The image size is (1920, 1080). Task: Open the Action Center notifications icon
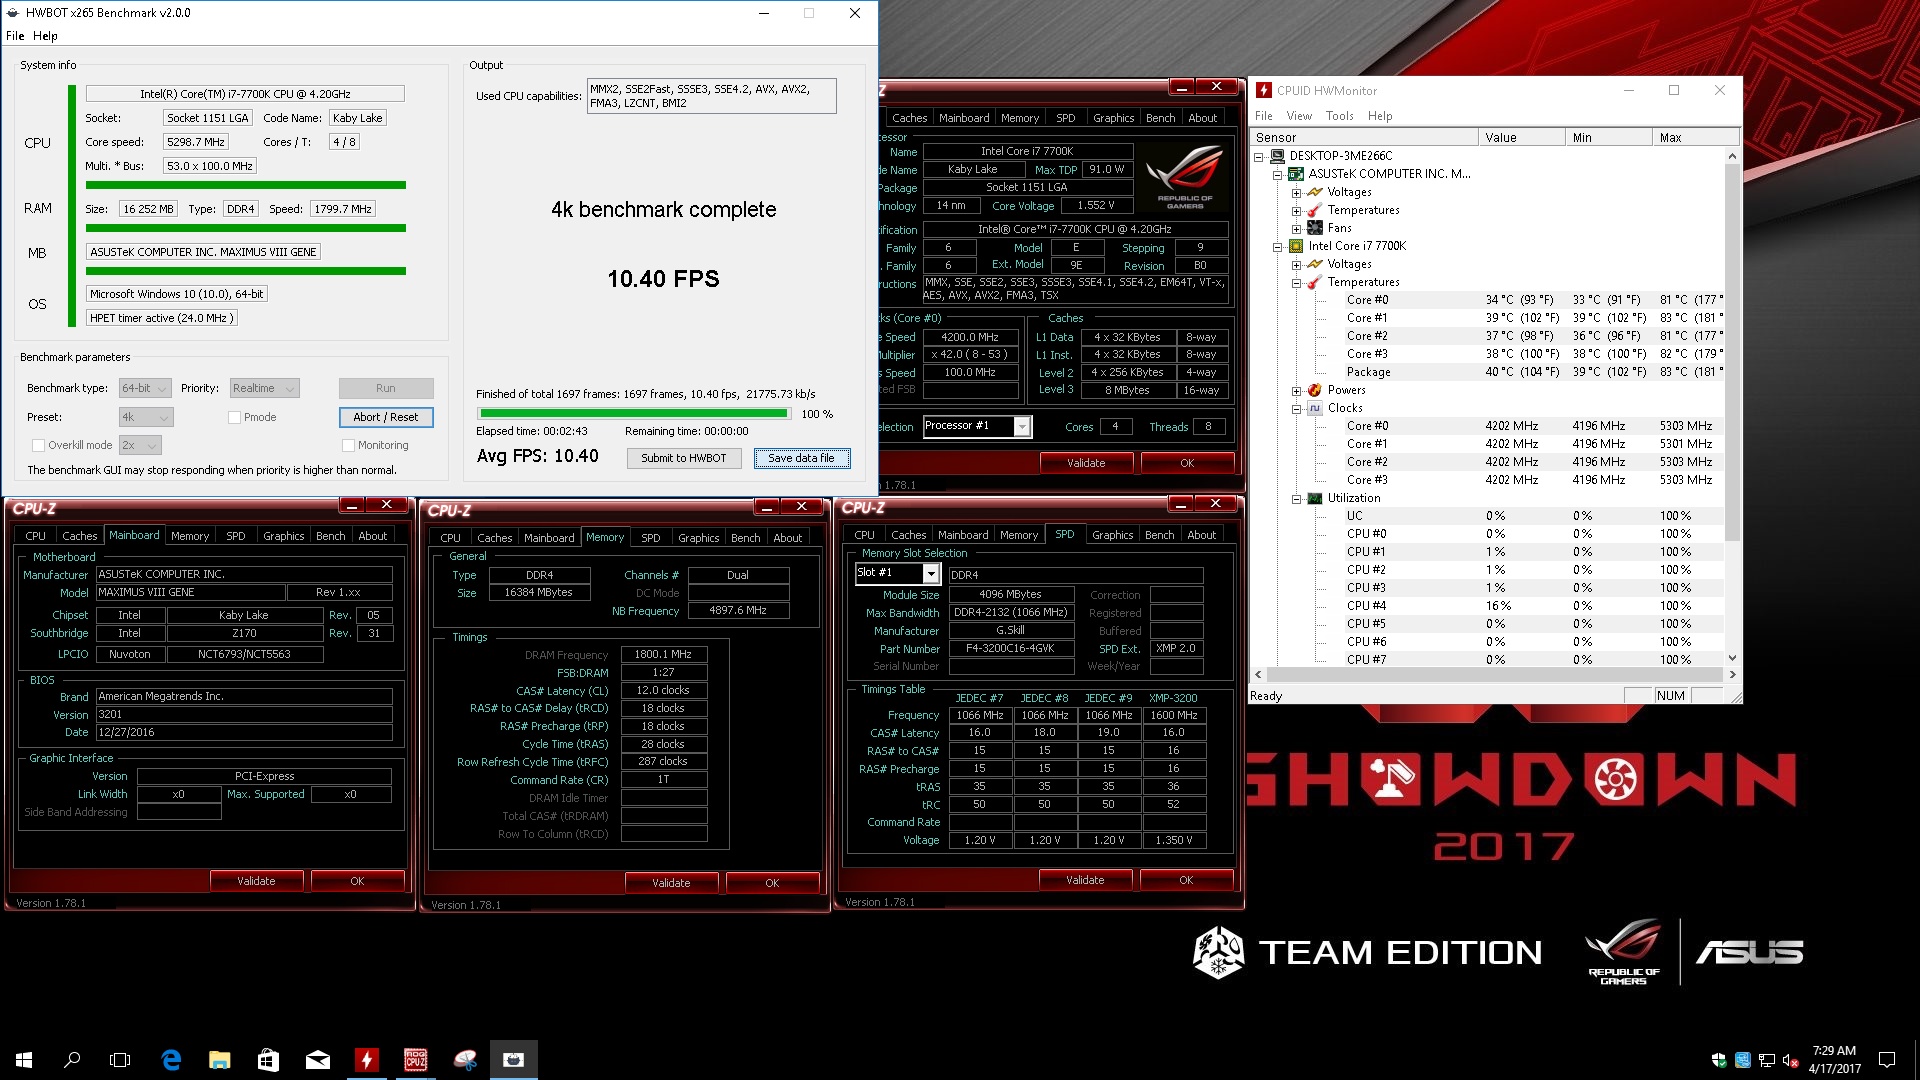(x=1887, y=1059)
